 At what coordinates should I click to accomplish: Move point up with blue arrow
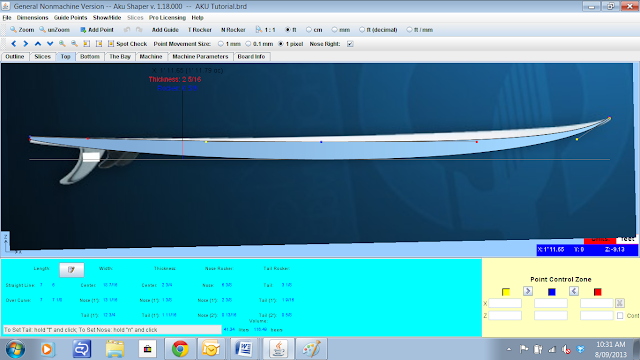[38, 44]
